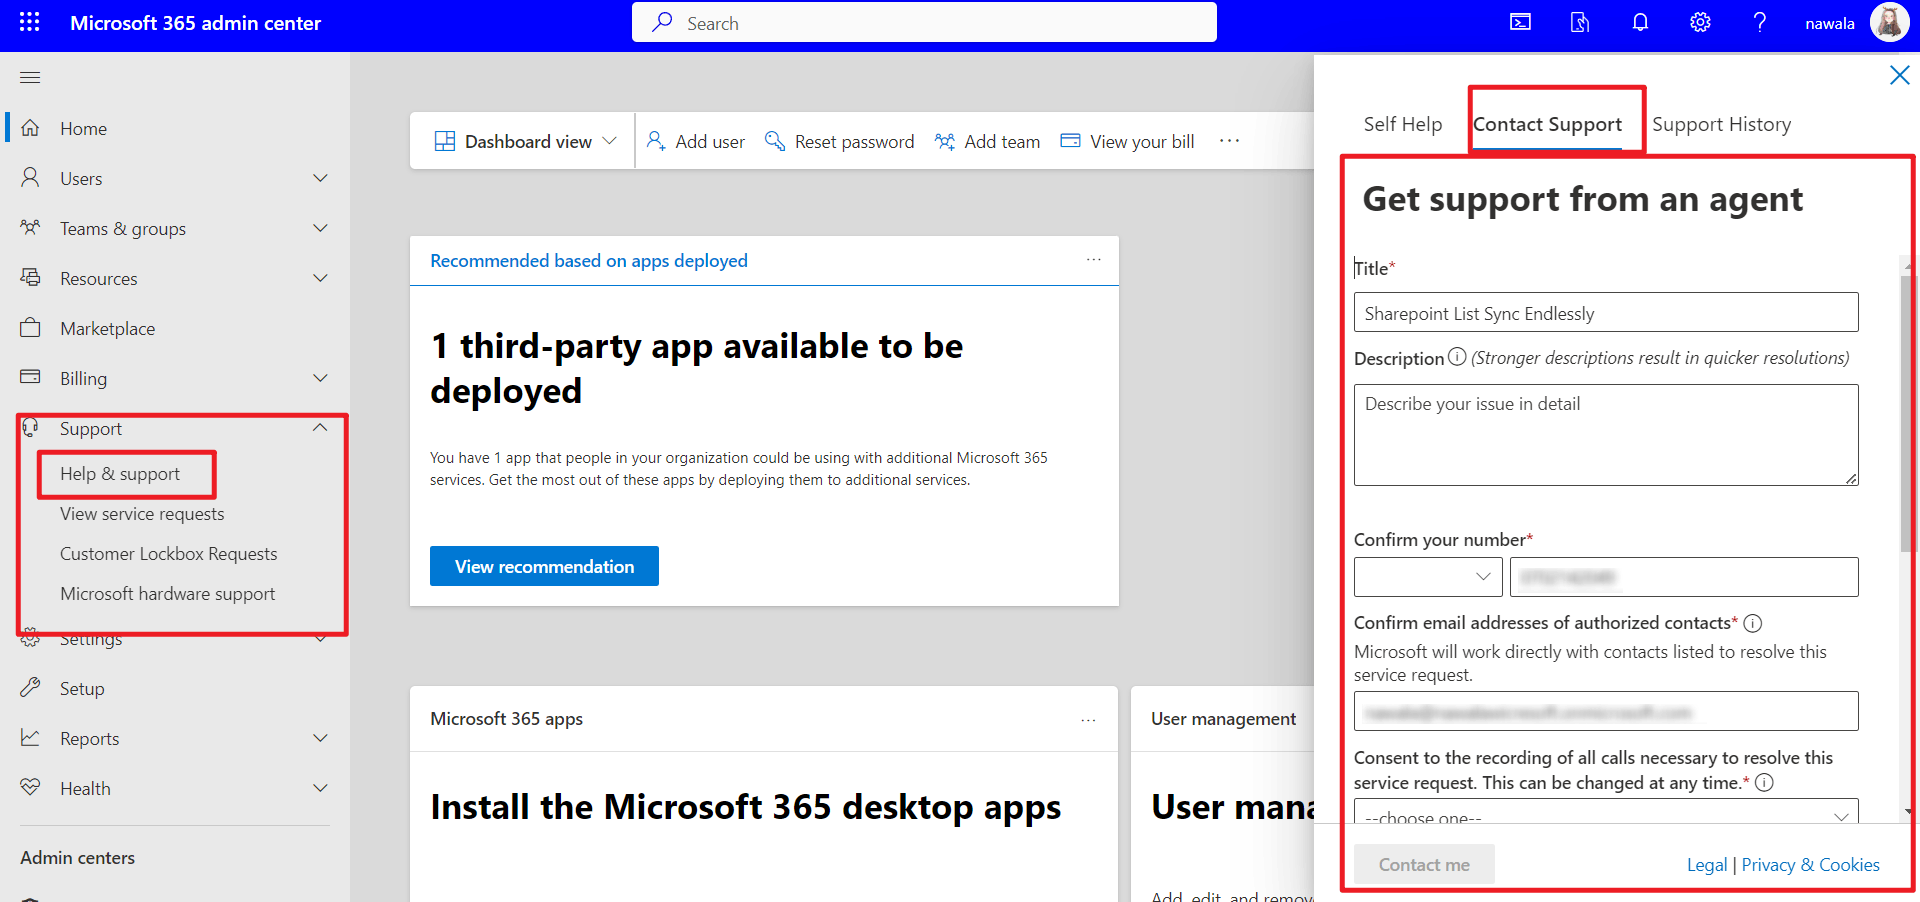Switch to the Self Help tab

click(x=1402, y=123)
